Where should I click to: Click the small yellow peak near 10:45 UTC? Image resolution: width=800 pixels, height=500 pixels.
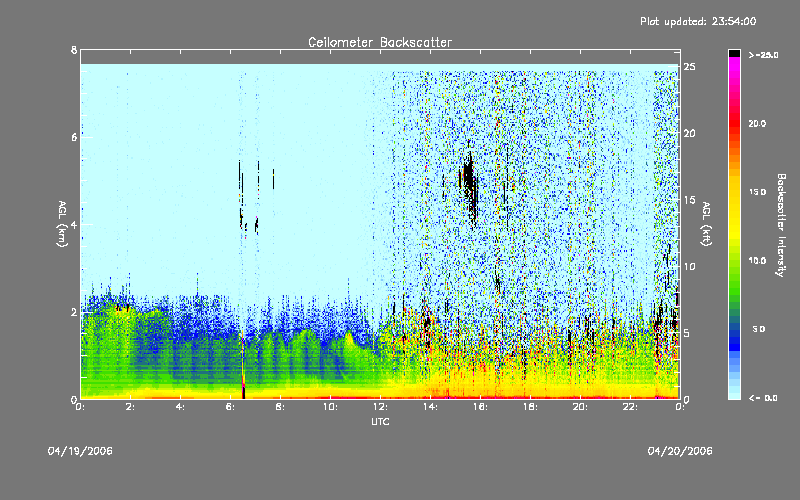349,338
